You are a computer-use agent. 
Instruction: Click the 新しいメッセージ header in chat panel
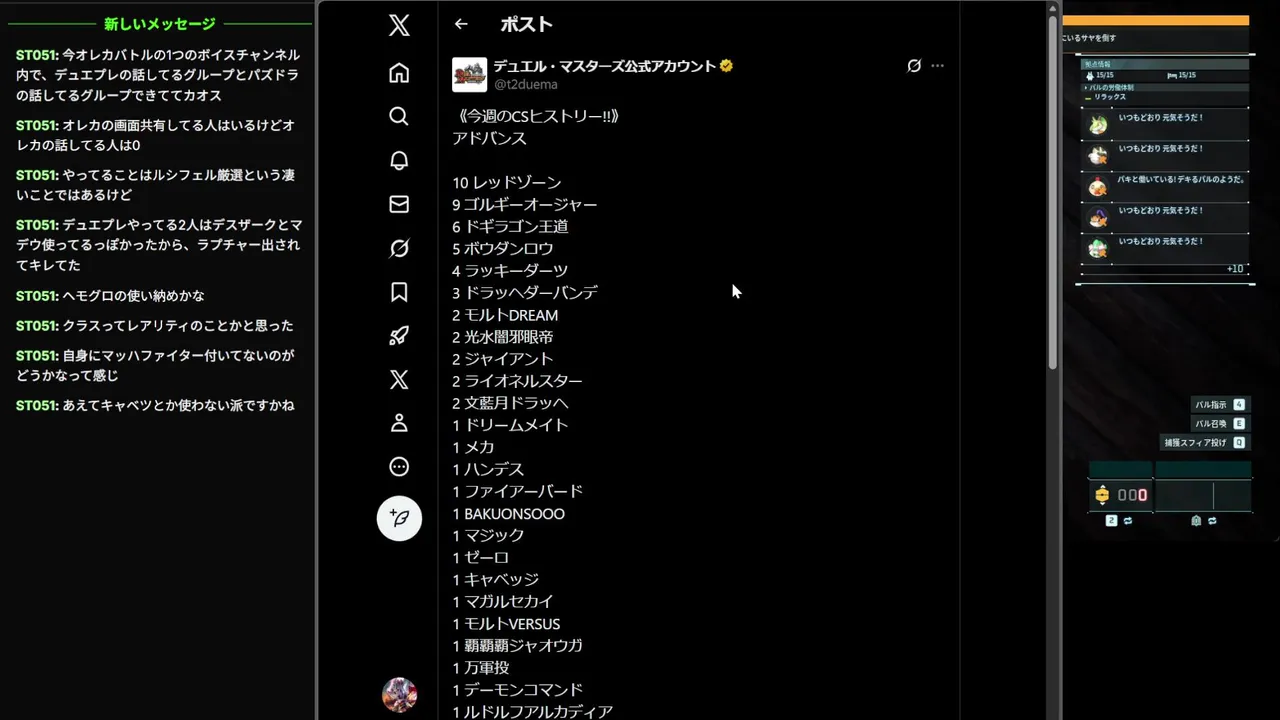point(160,23)
